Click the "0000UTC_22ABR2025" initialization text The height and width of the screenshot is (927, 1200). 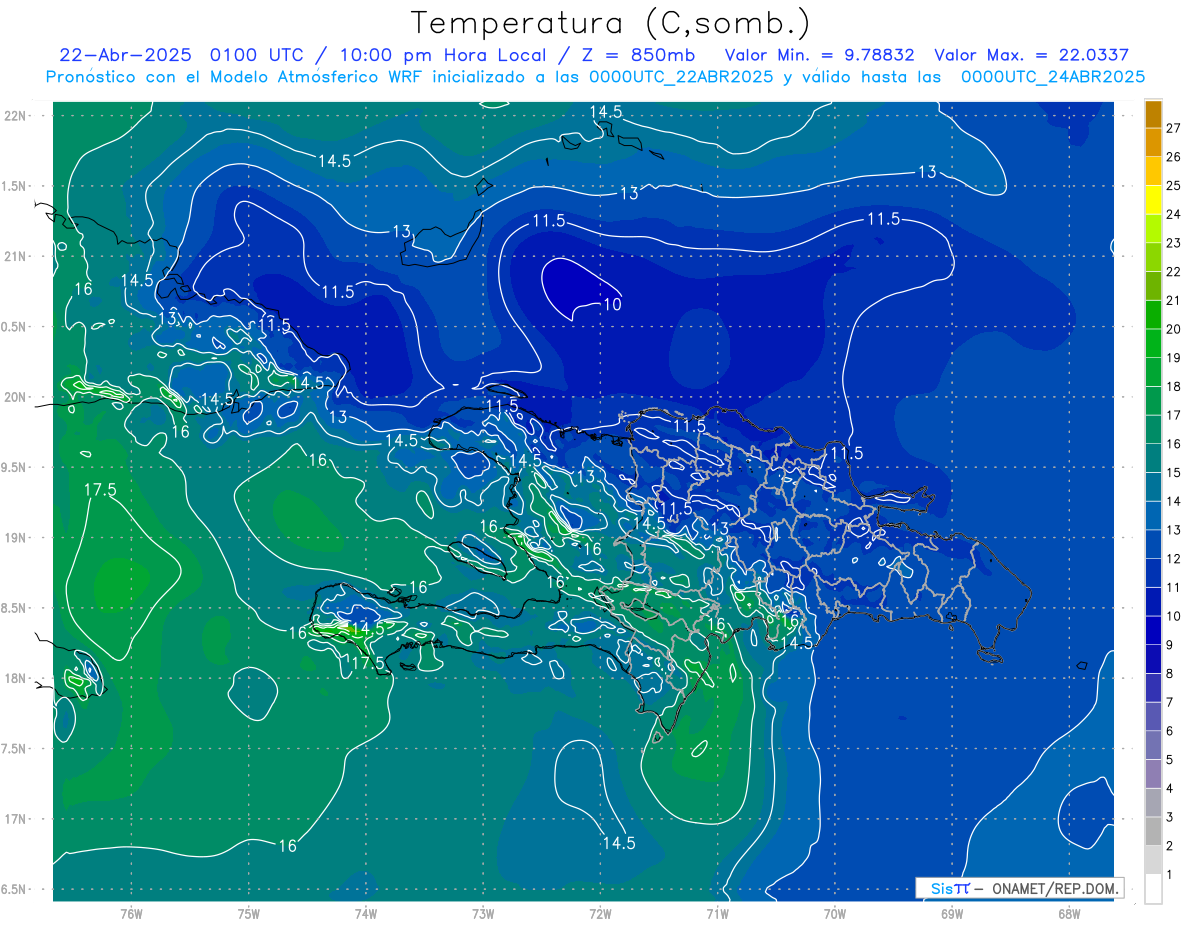click(681, 76)
